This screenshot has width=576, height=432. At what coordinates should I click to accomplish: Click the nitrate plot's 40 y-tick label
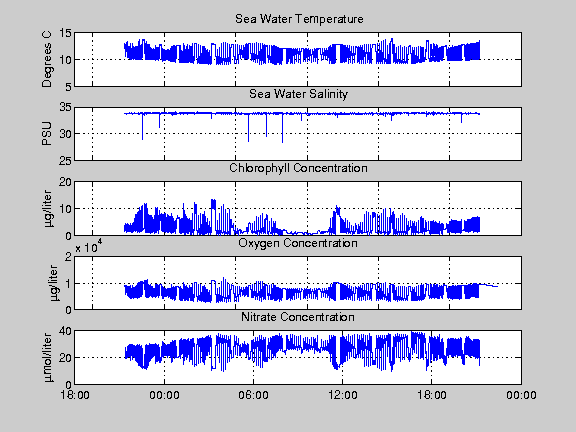[x=65, y=331]
